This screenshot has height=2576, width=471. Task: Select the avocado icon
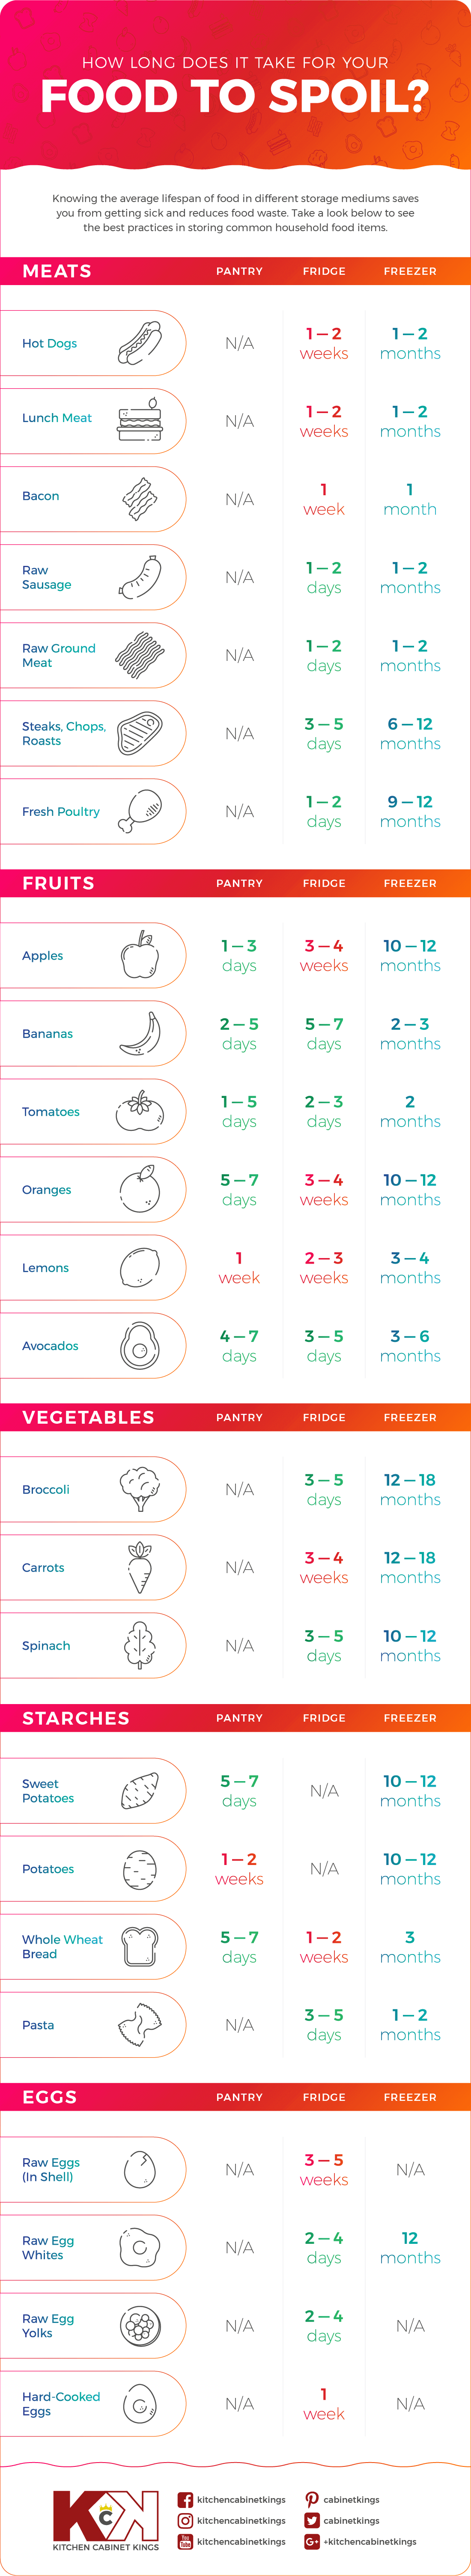click(139, 1345)
